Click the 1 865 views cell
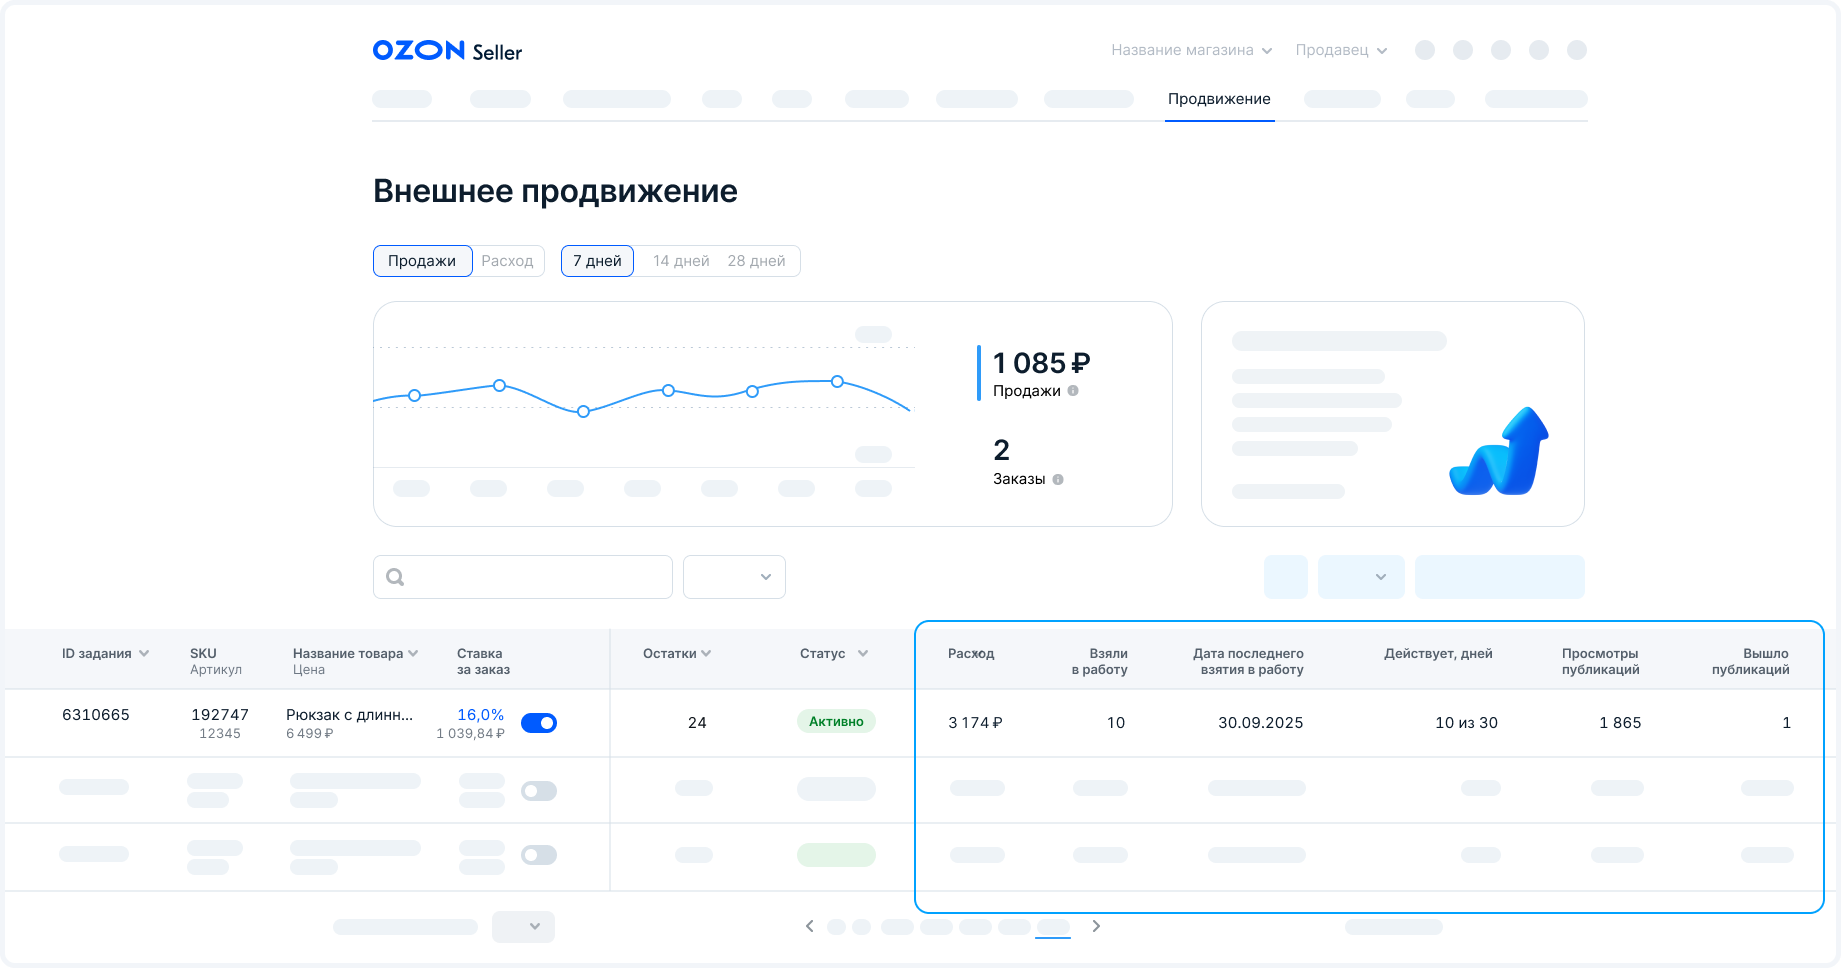 1620,723
